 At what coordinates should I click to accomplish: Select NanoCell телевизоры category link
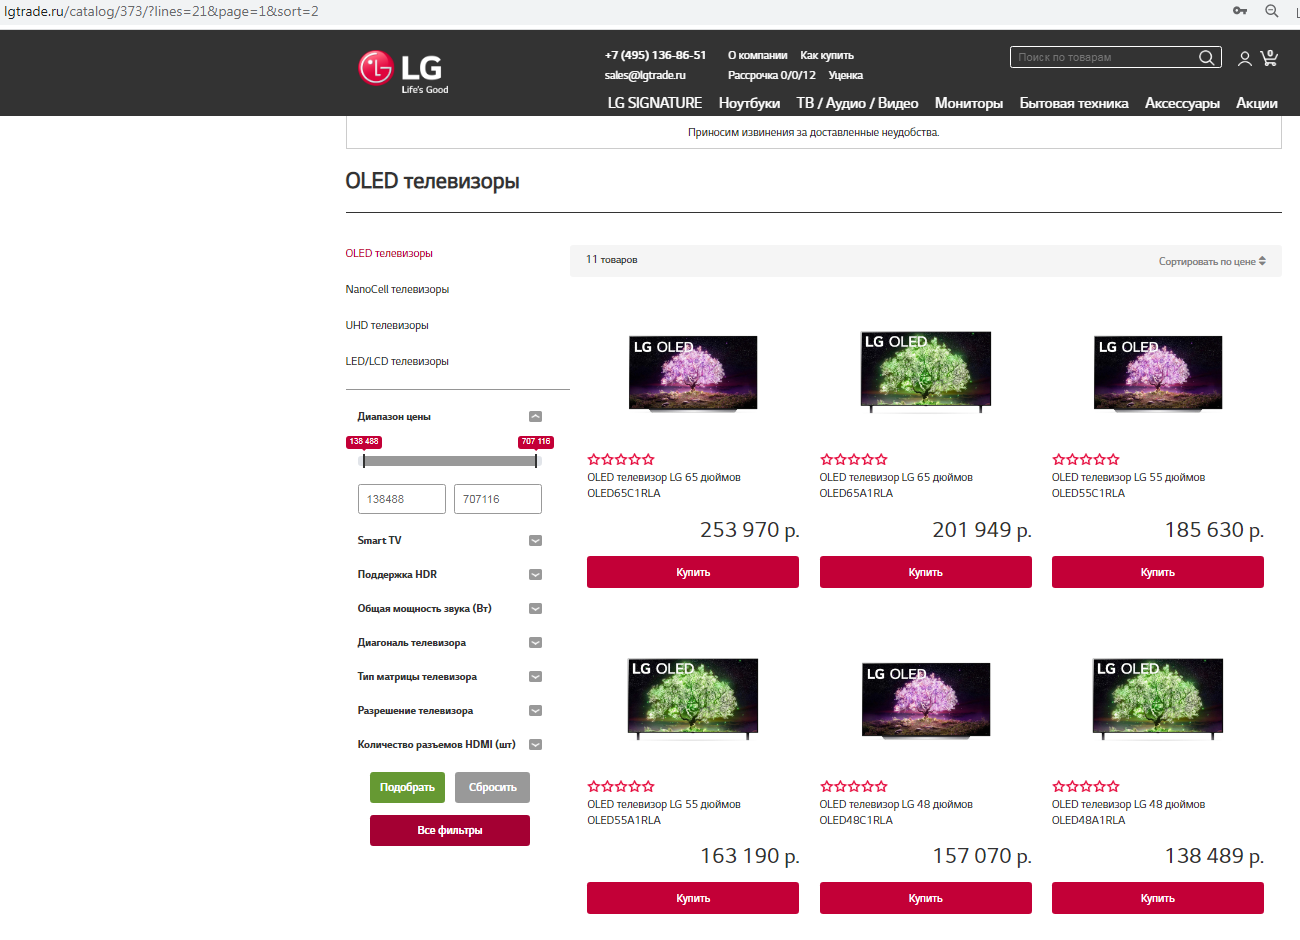click(397, 289)
